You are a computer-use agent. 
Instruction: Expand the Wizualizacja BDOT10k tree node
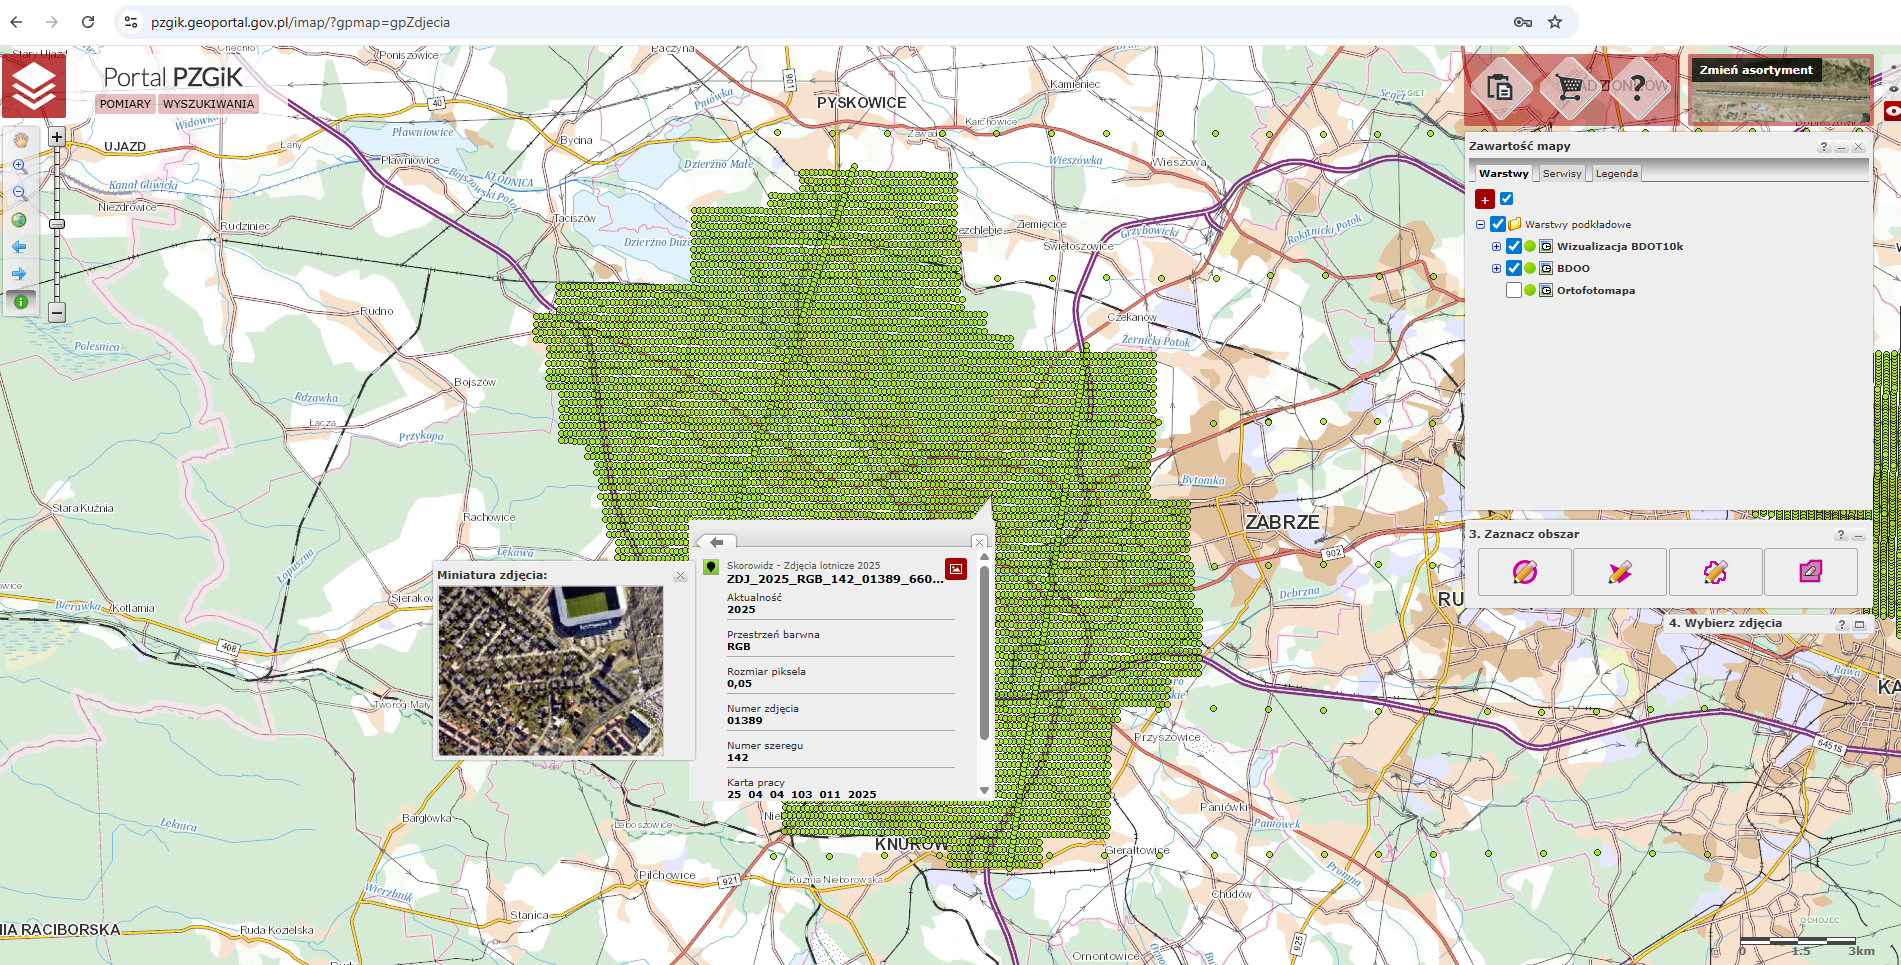(x=1496, y=246)
